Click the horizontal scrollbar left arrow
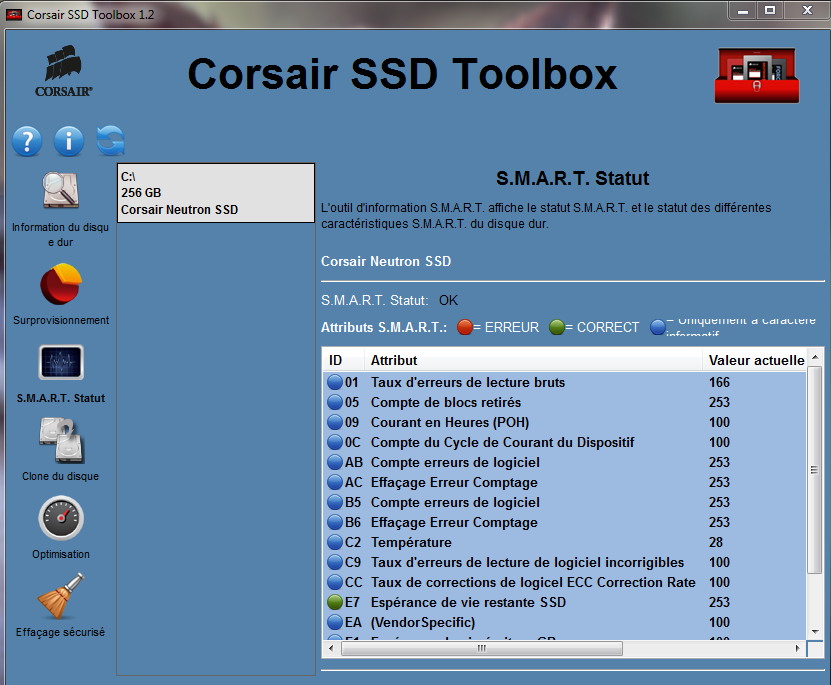Image resolution: width=831 pixels, height=685 pixels. pyautogui.click(x=331, y=648)
